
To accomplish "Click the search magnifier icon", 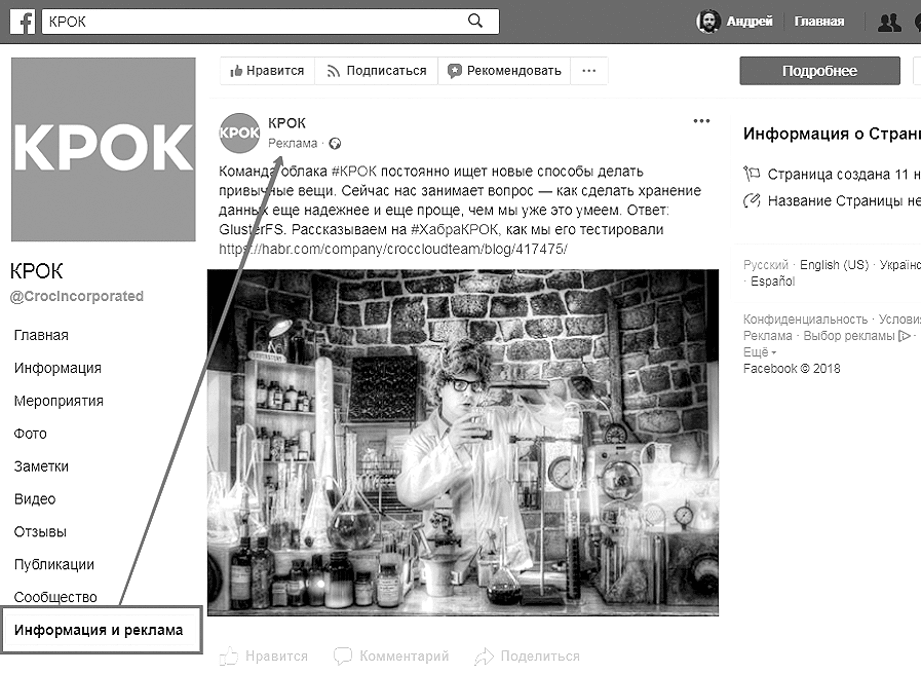I will pos(475,21).
